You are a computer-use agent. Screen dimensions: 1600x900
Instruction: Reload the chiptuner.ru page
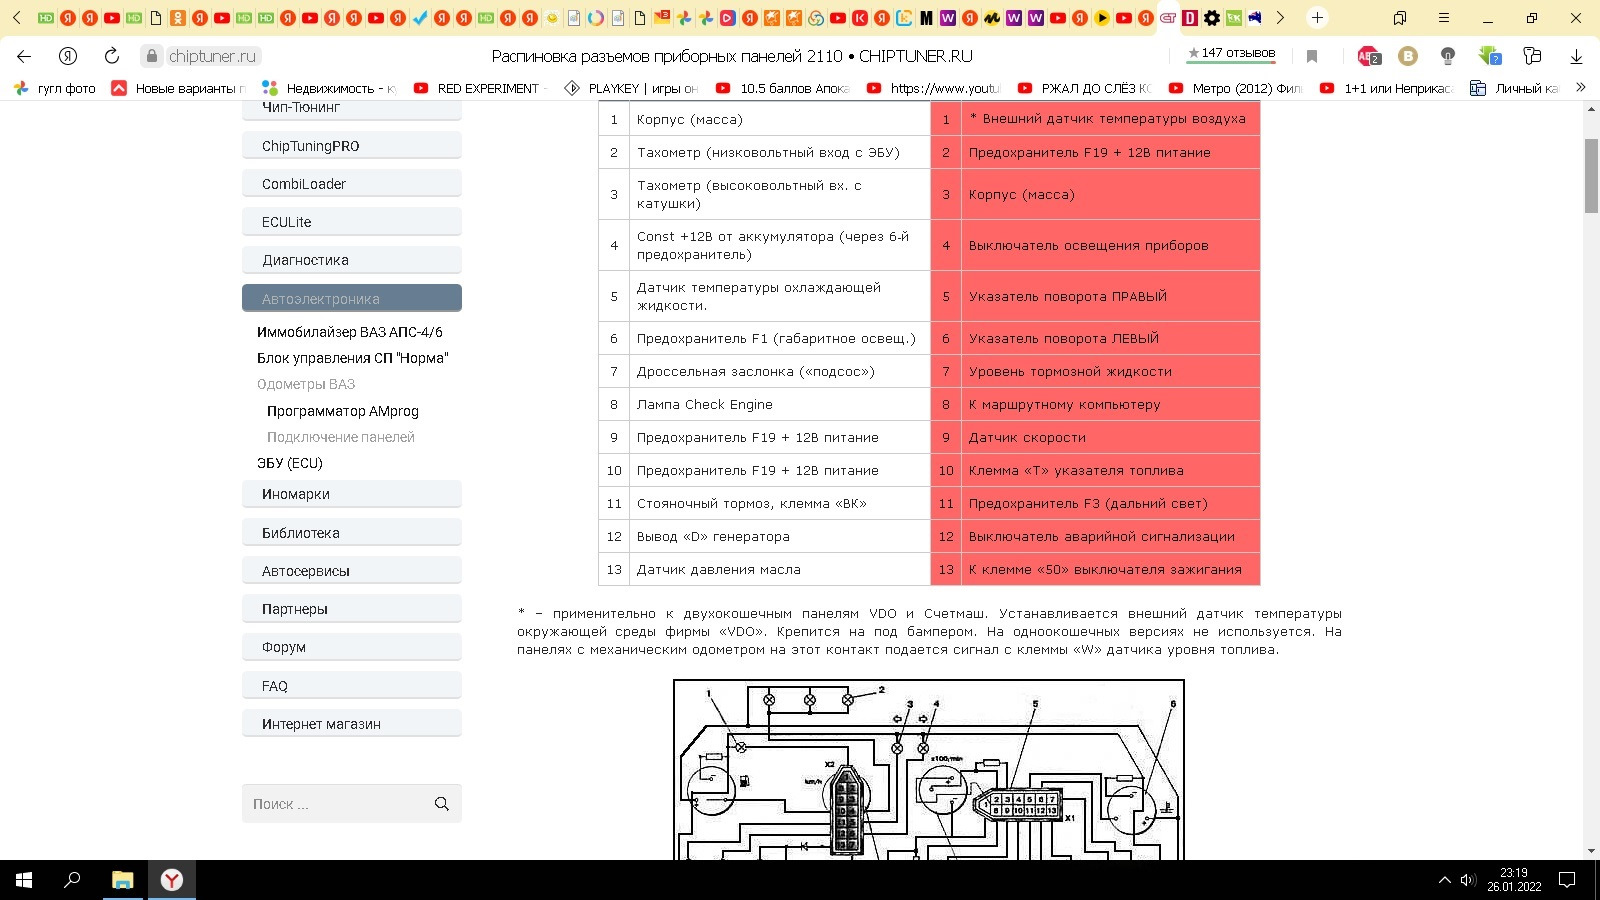[x=112, y=56]
